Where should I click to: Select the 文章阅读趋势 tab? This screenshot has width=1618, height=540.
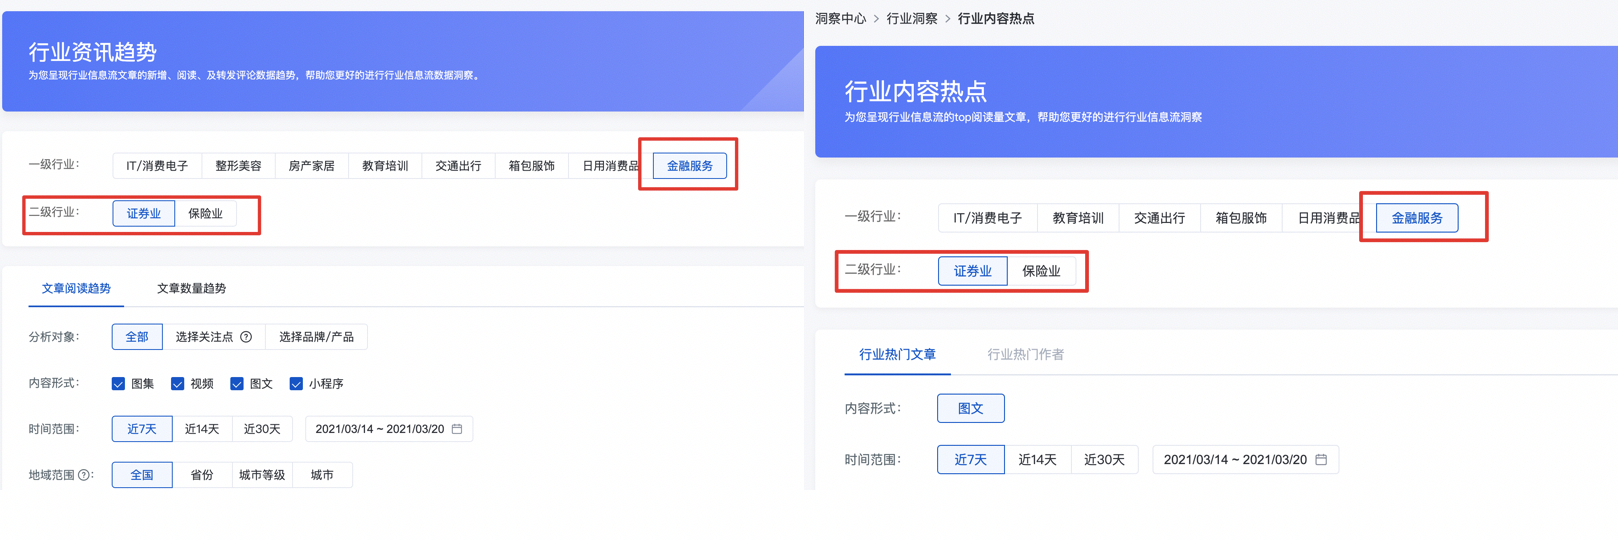click(76, 288)
